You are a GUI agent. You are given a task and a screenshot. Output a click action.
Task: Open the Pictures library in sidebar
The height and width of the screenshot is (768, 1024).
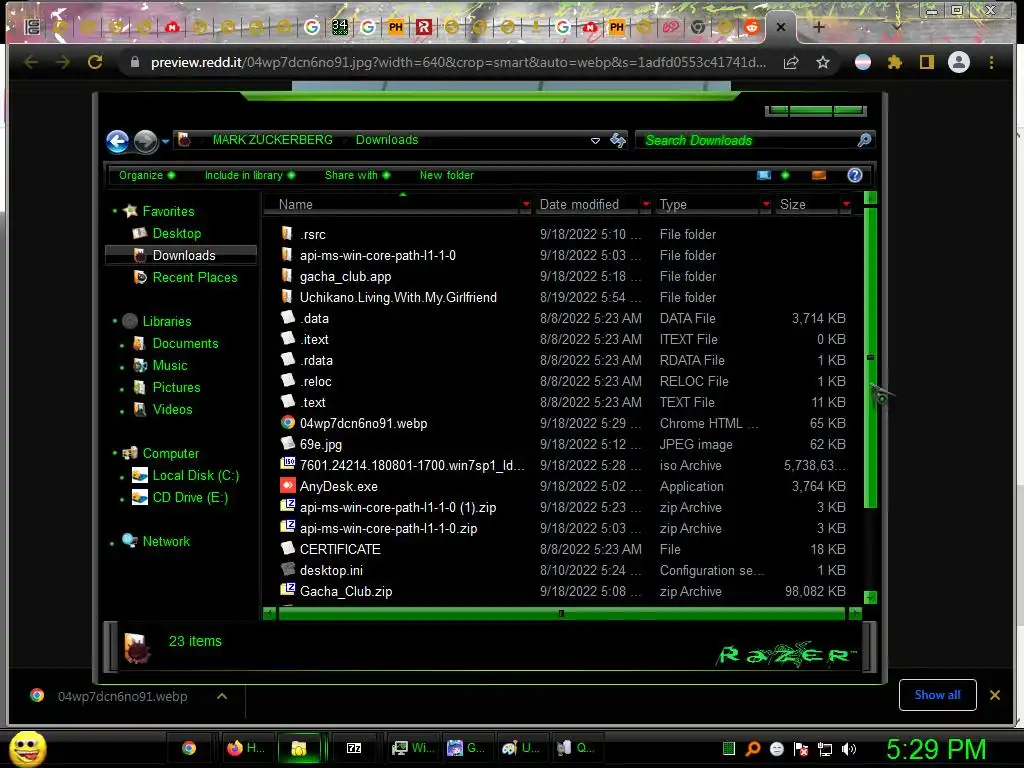[x=176, y=387]
